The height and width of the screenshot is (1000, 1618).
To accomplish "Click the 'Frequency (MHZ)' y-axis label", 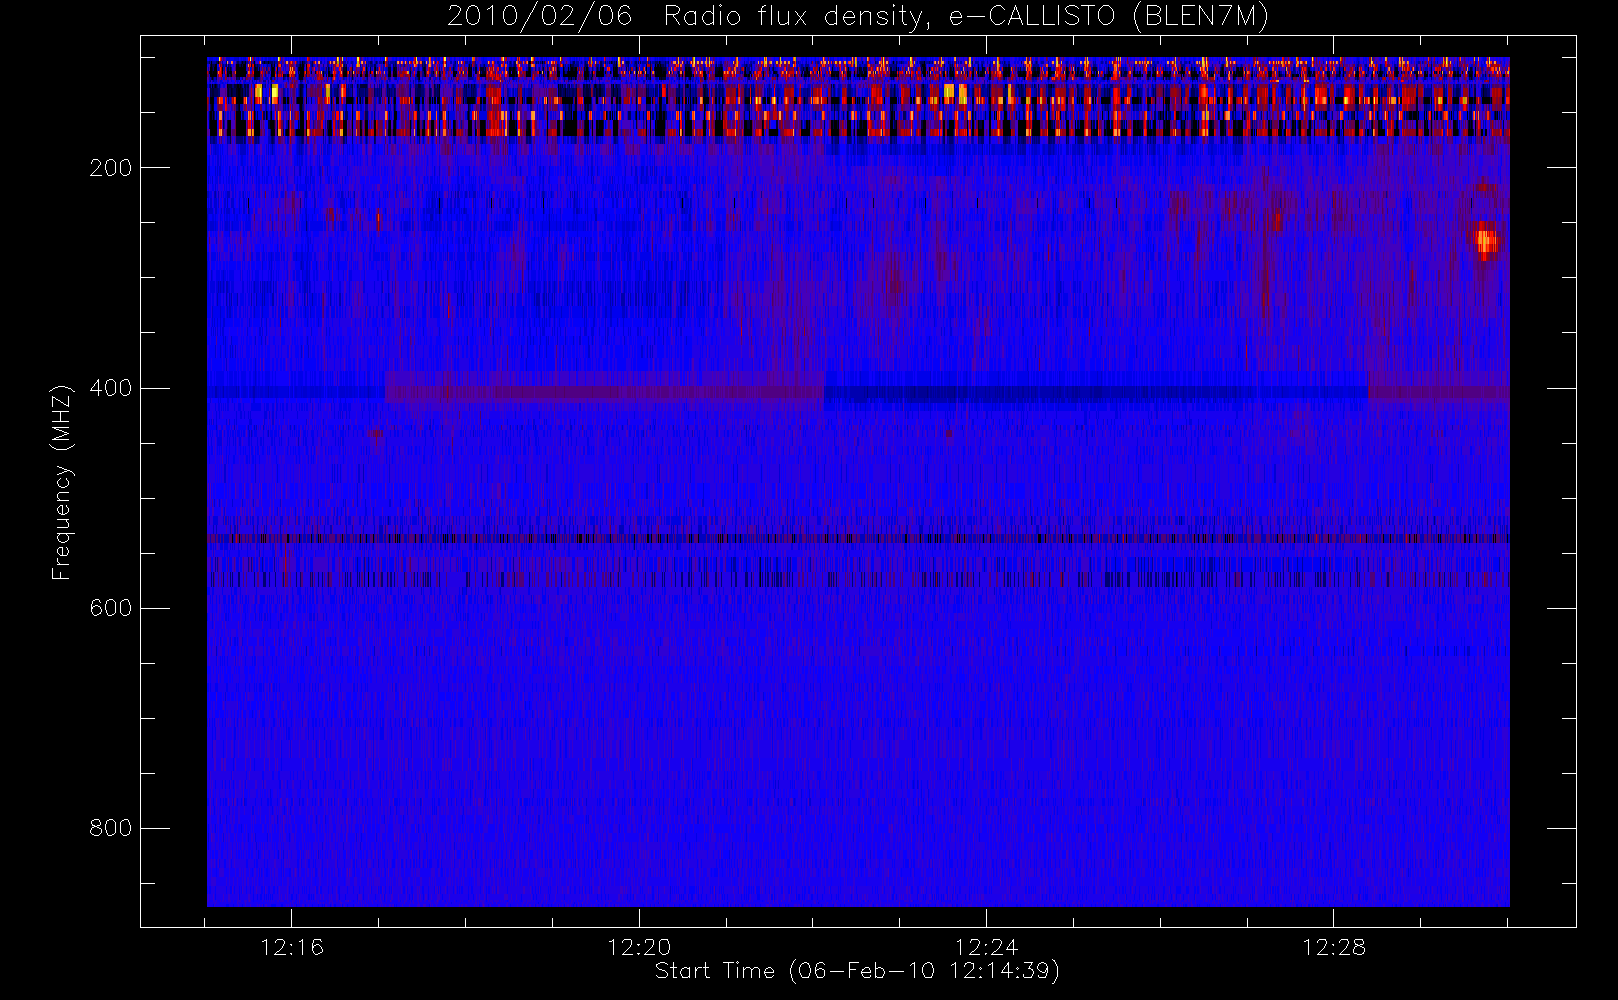I will [62, 483].
